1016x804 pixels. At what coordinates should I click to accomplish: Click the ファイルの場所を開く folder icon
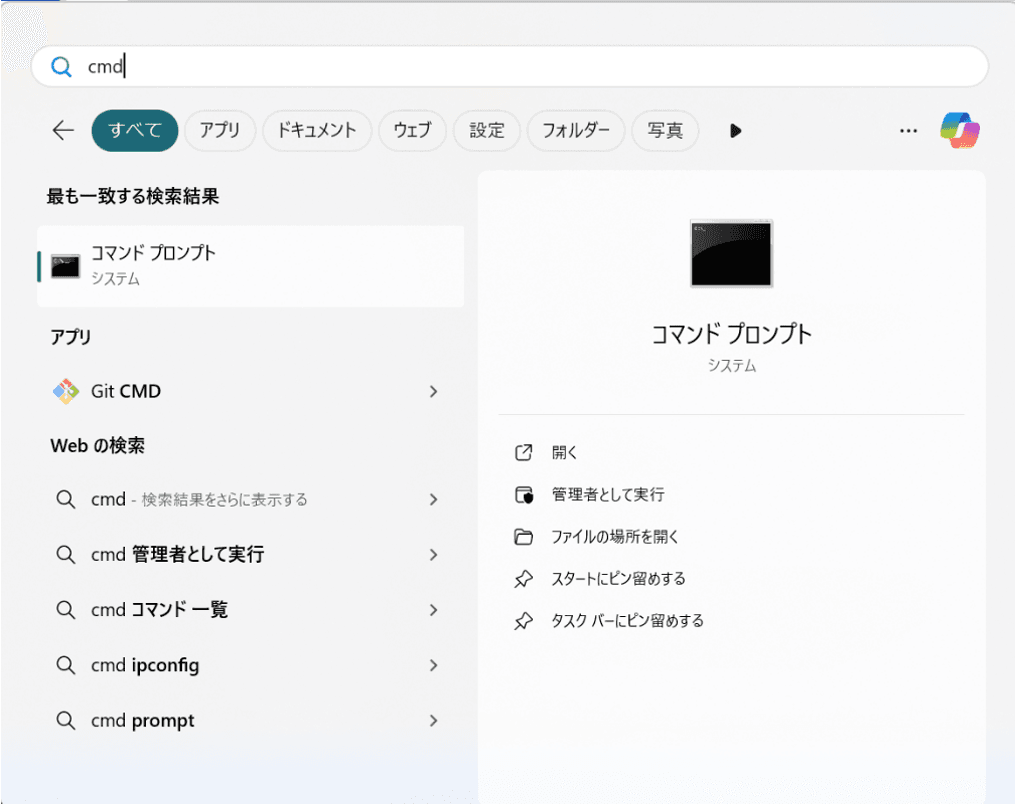524,537
